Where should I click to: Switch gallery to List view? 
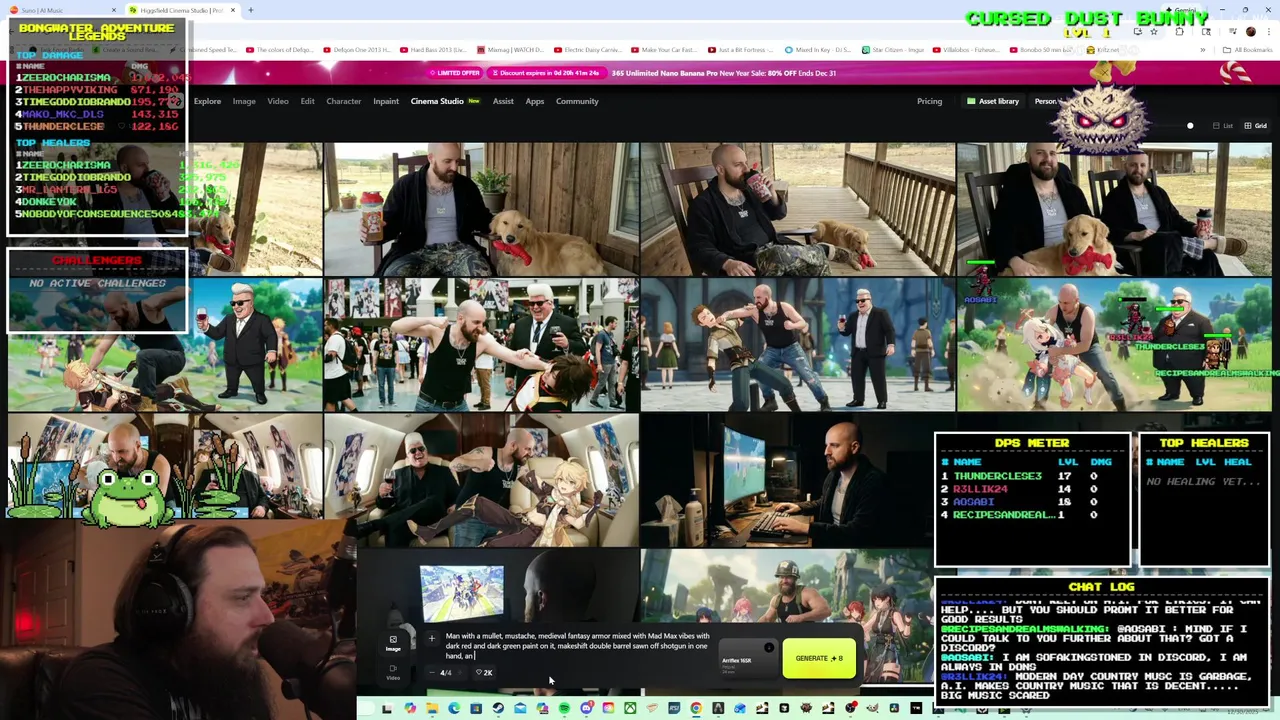1222,126
